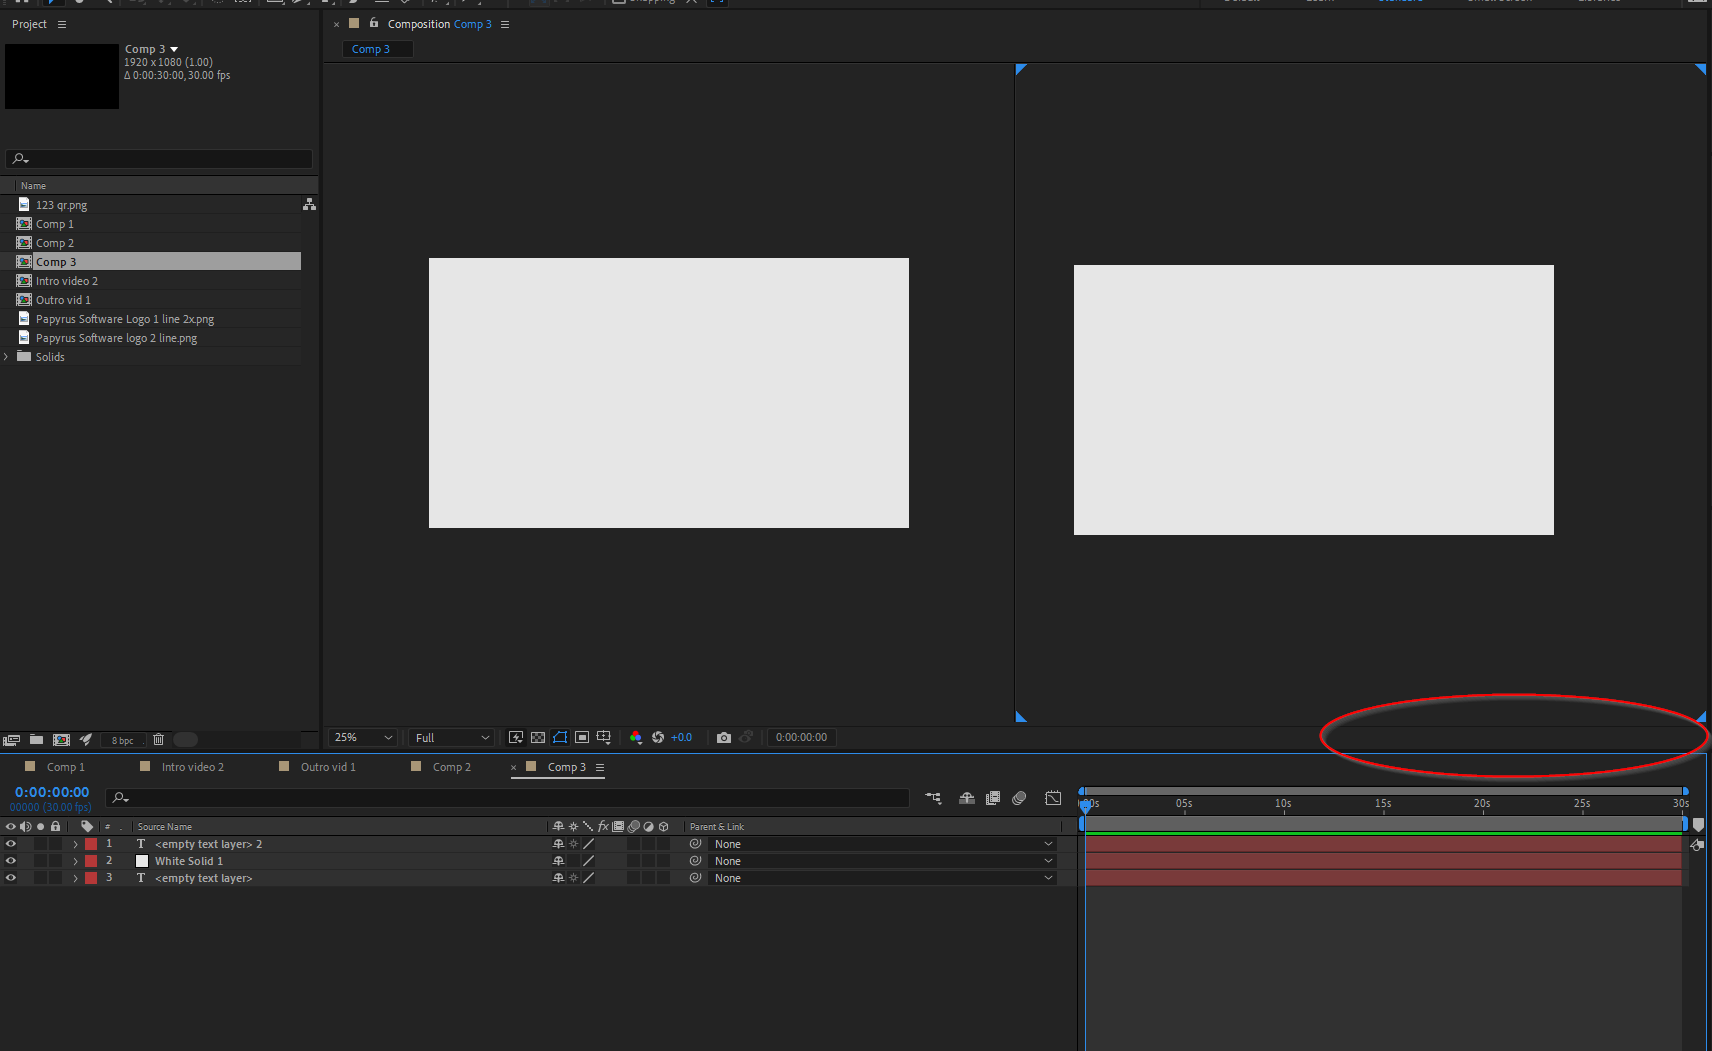Select the Outro vid 1 timeline tab
Screen dimensions: 1712x1051
tap(327, 766)
